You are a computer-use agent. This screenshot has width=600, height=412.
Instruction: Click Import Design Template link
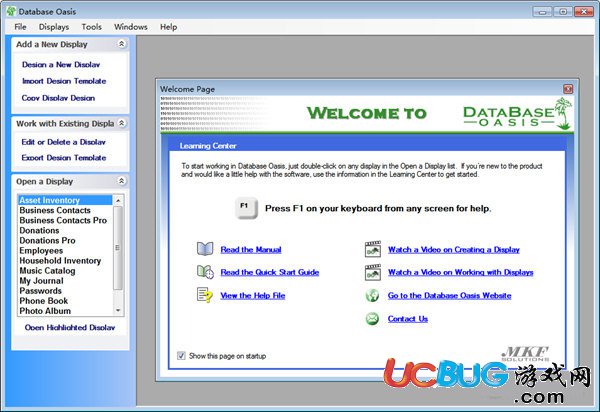pyautogui.click(x=64, y=81)
